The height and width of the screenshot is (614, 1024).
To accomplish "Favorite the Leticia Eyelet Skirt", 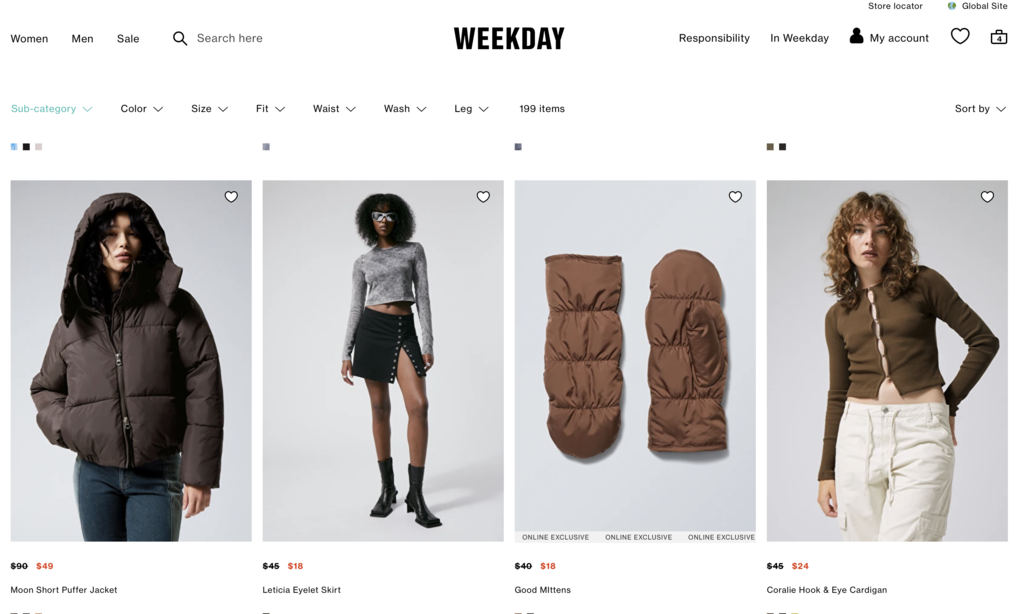I will (x=483, y=197).
